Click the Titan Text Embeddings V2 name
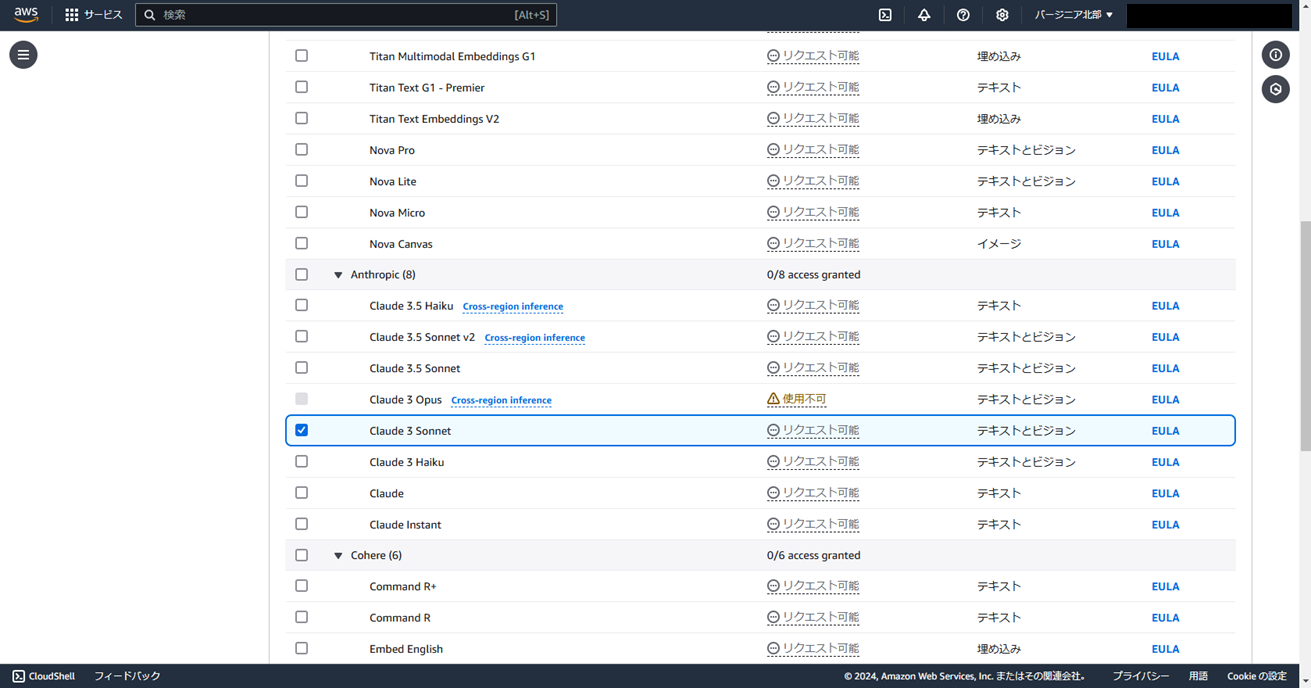1311x688 pixels. click(x=434, y=119)
